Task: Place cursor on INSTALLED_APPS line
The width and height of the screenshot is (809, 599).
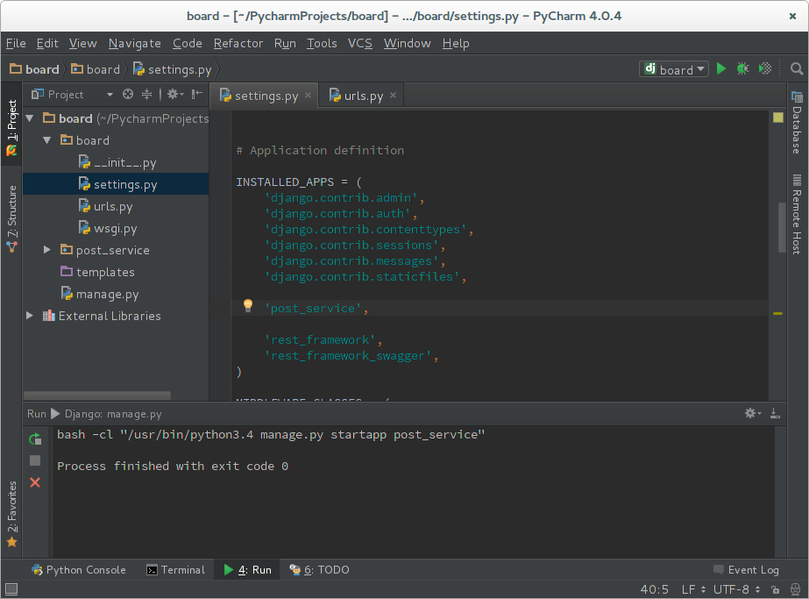Action: point(299,182)
